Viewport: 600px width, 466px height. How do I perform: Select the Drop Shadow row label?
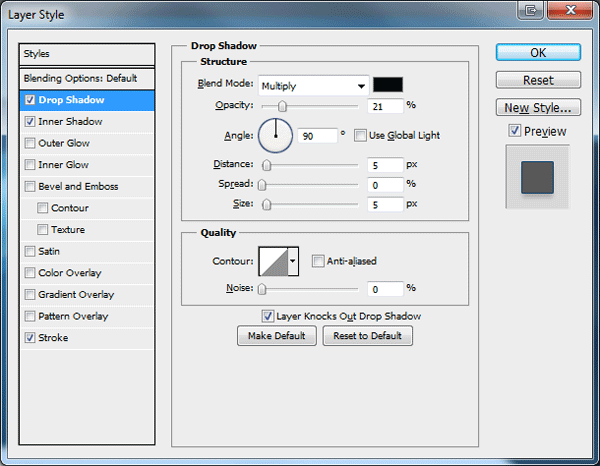[x=71, y=100]
